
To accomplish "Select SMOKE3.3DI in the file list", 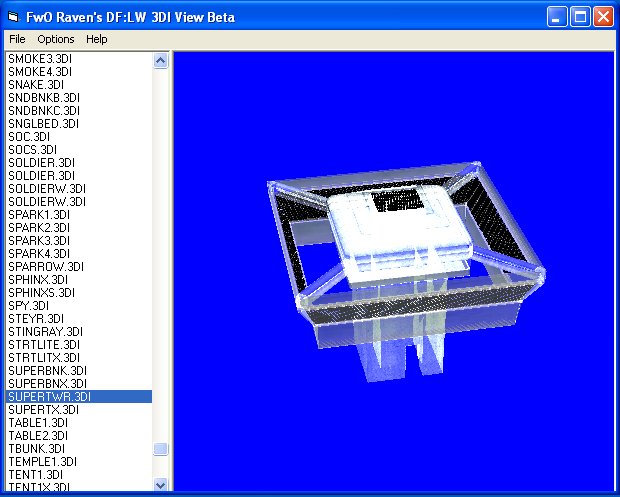I will 40,59.
